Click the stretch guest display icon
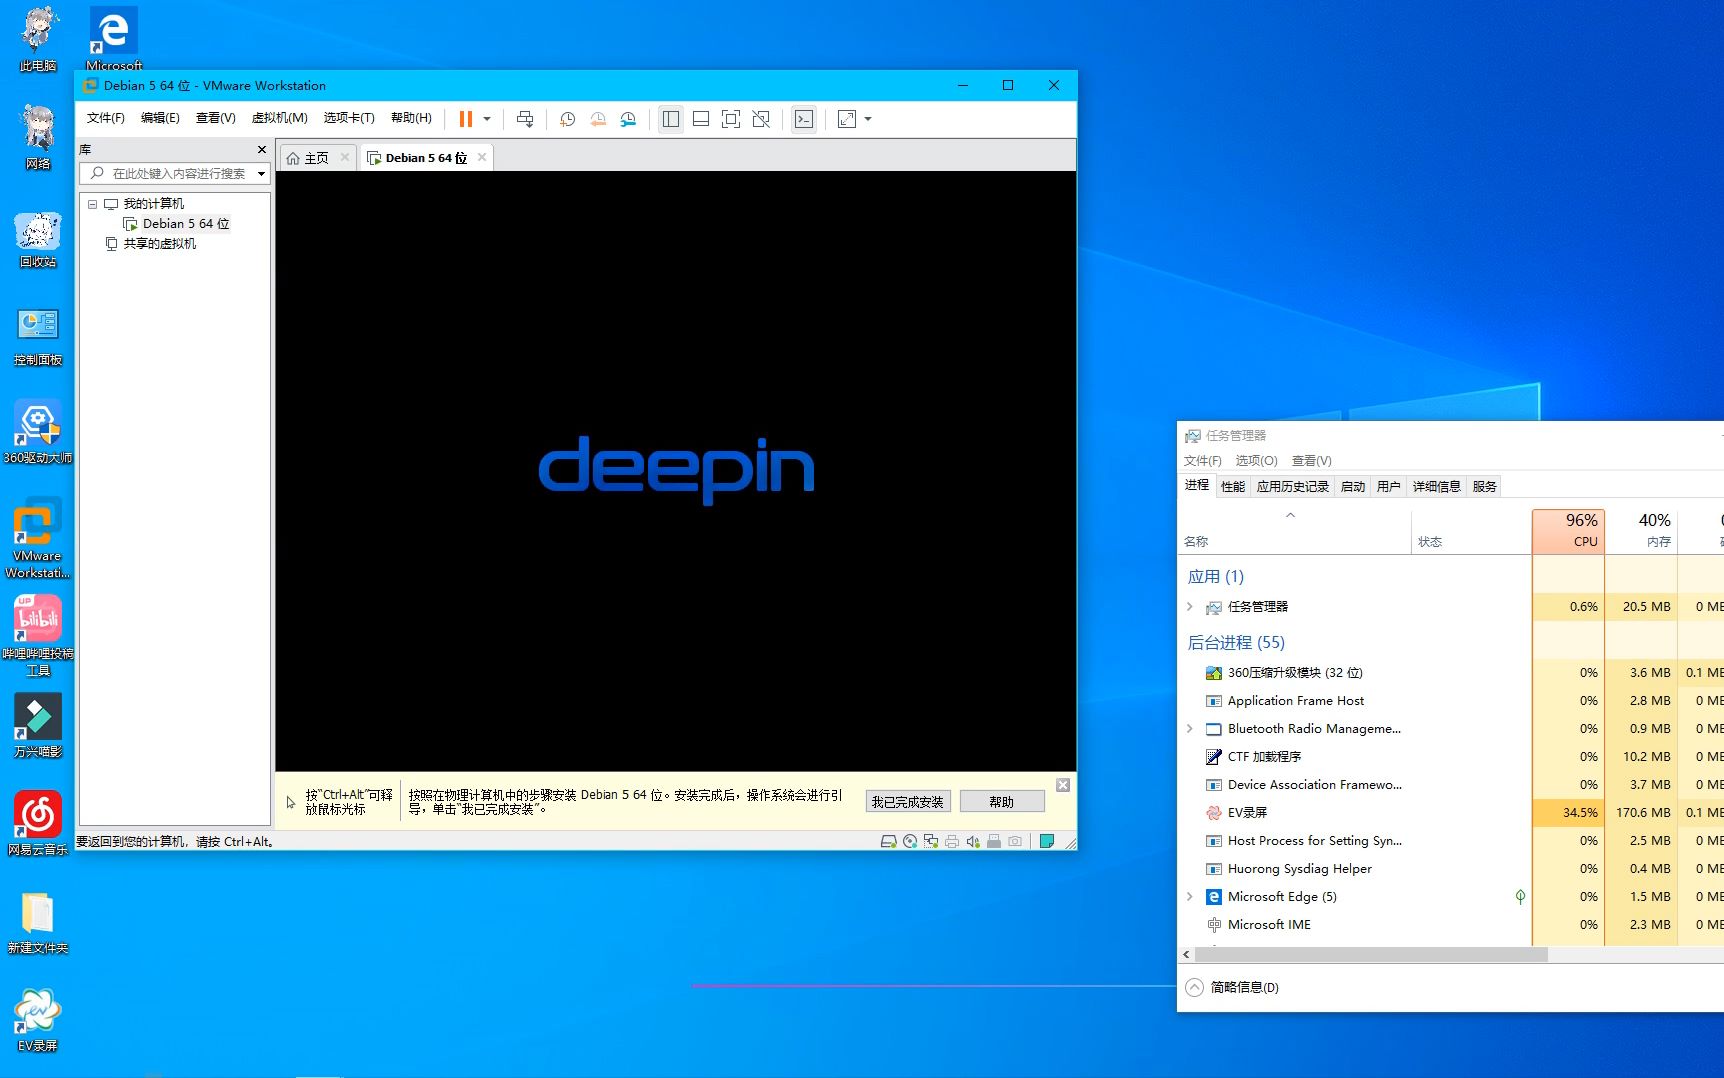1724x1078 pixels. [x=847, y=119]
